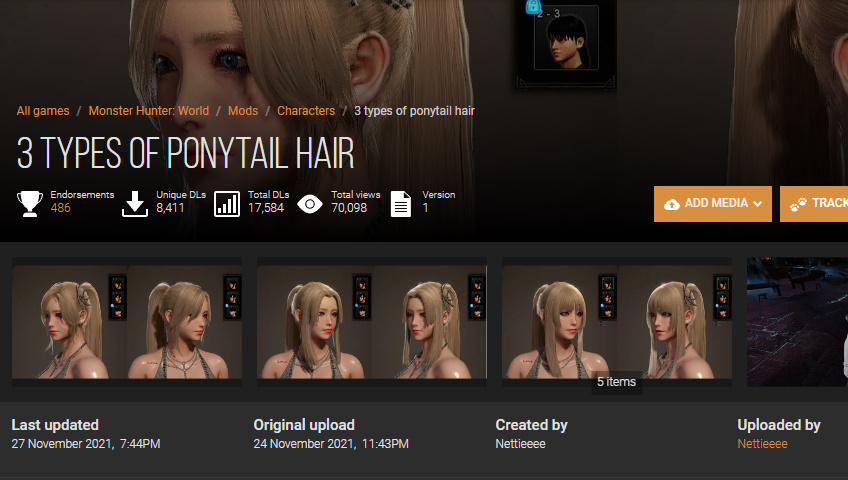
Task: Click the Uploaded by heading
Action: (779, 425)
